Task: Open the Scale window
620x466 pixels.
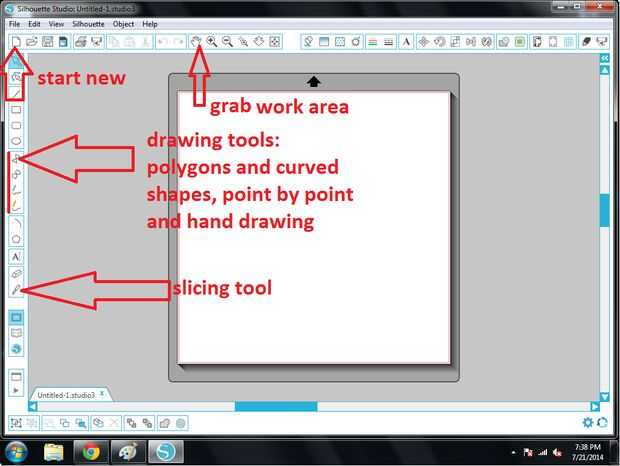Action: point(455,42)
